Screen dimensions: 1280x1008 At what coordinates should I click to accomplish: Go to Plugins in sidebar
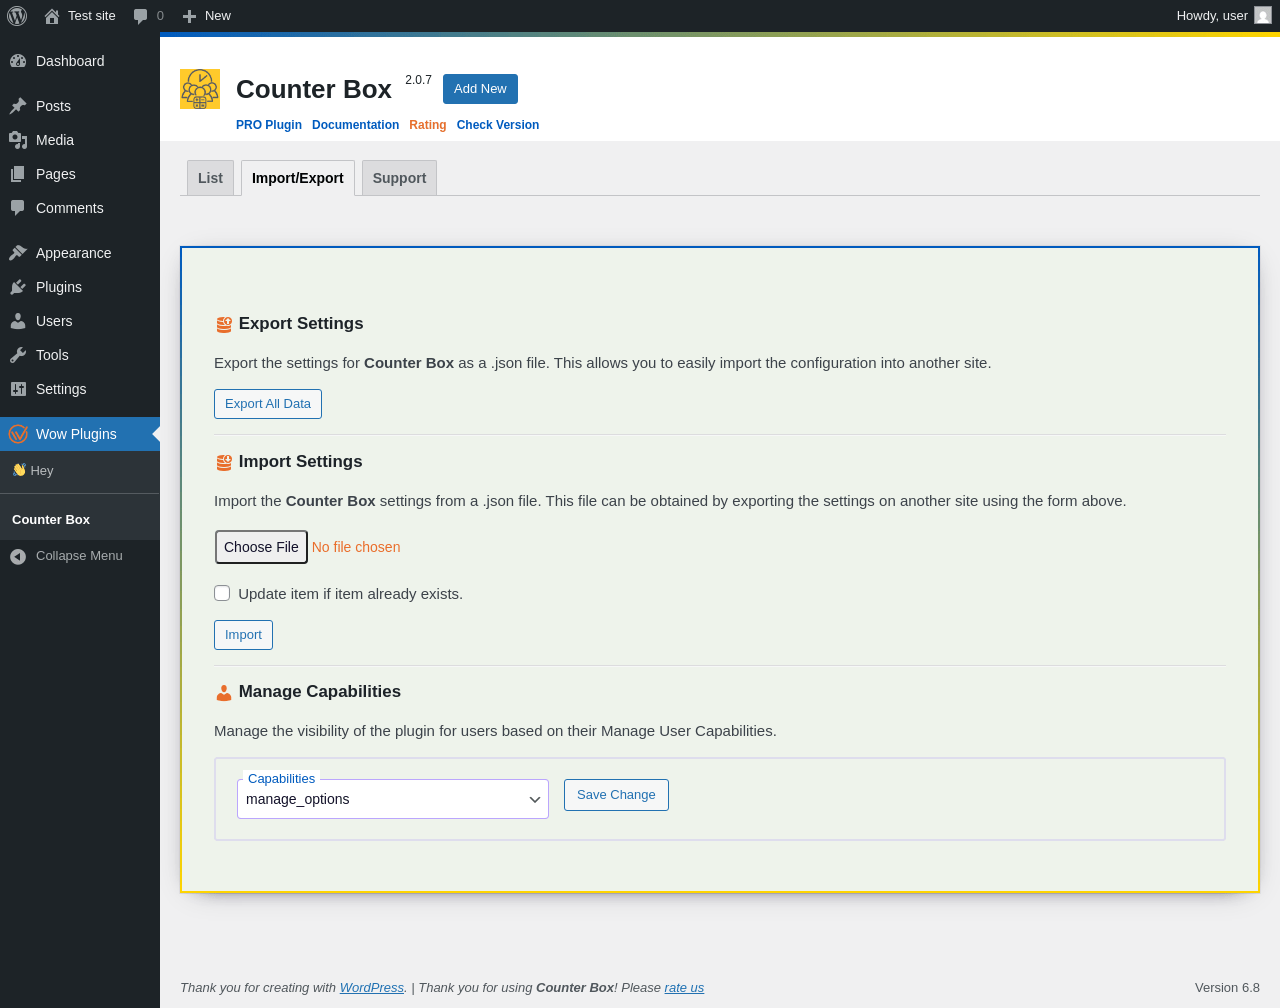pos(80,287)
